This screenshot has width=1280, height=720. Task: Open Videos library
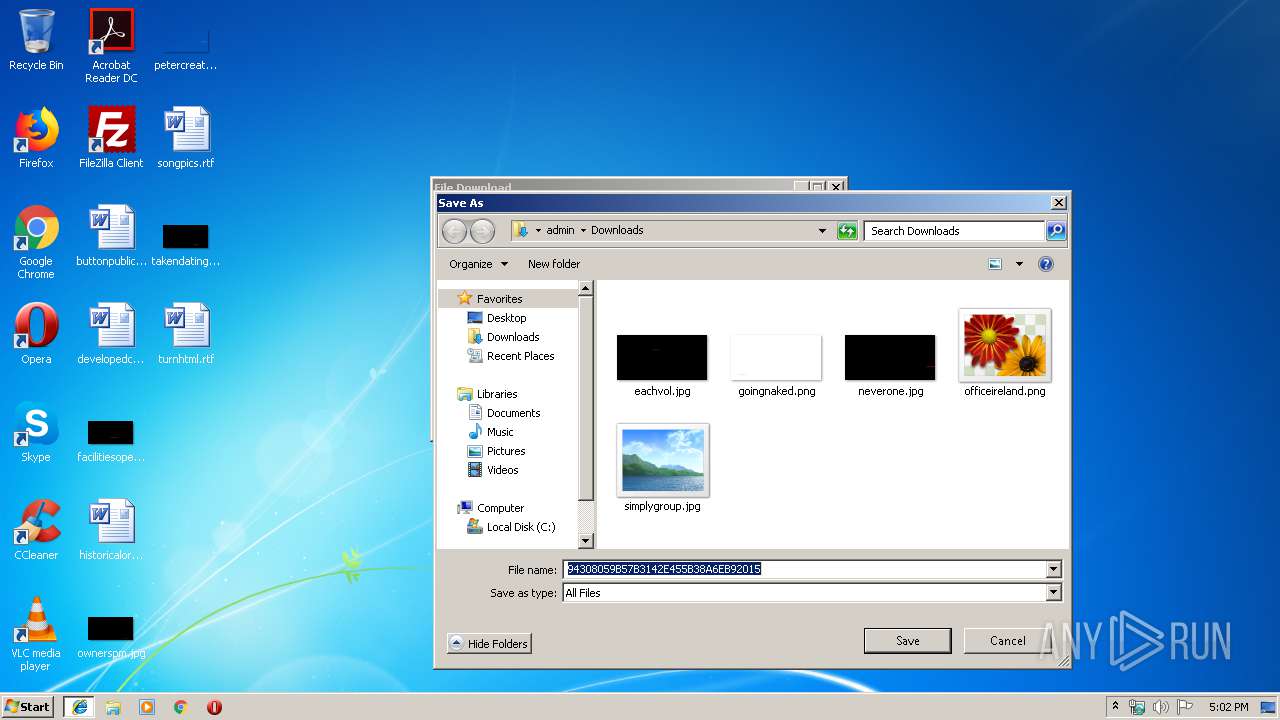pos(502,470)
